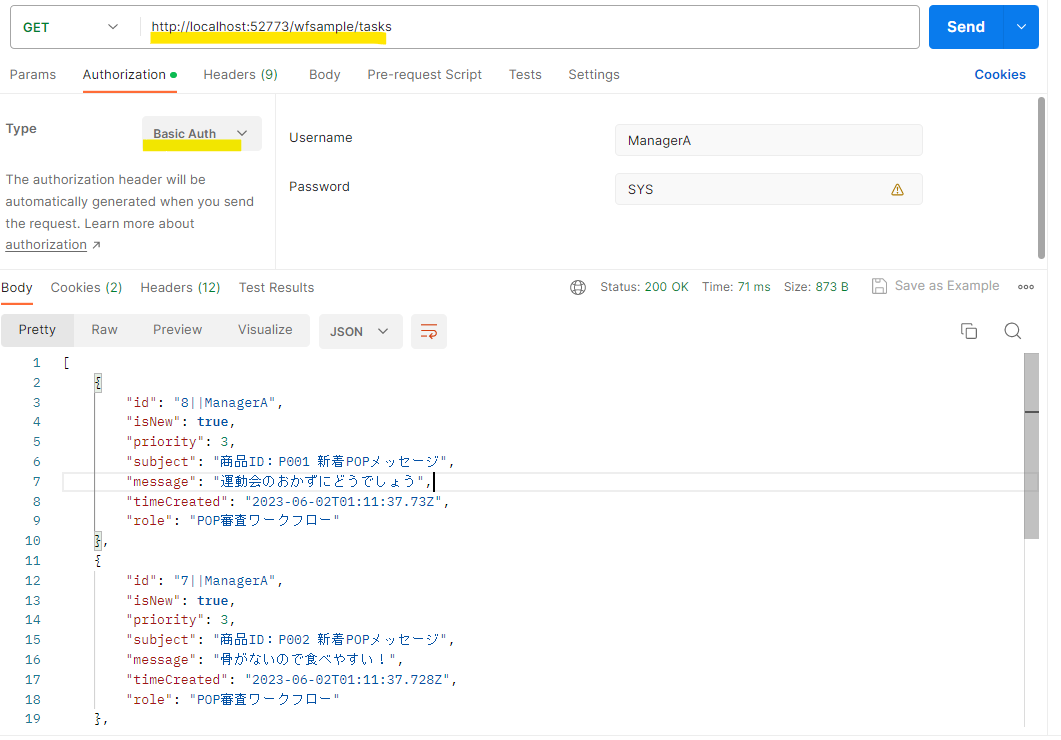Click the priority value on line 14
Screen dimensions: 1061x740
[224, 620]
